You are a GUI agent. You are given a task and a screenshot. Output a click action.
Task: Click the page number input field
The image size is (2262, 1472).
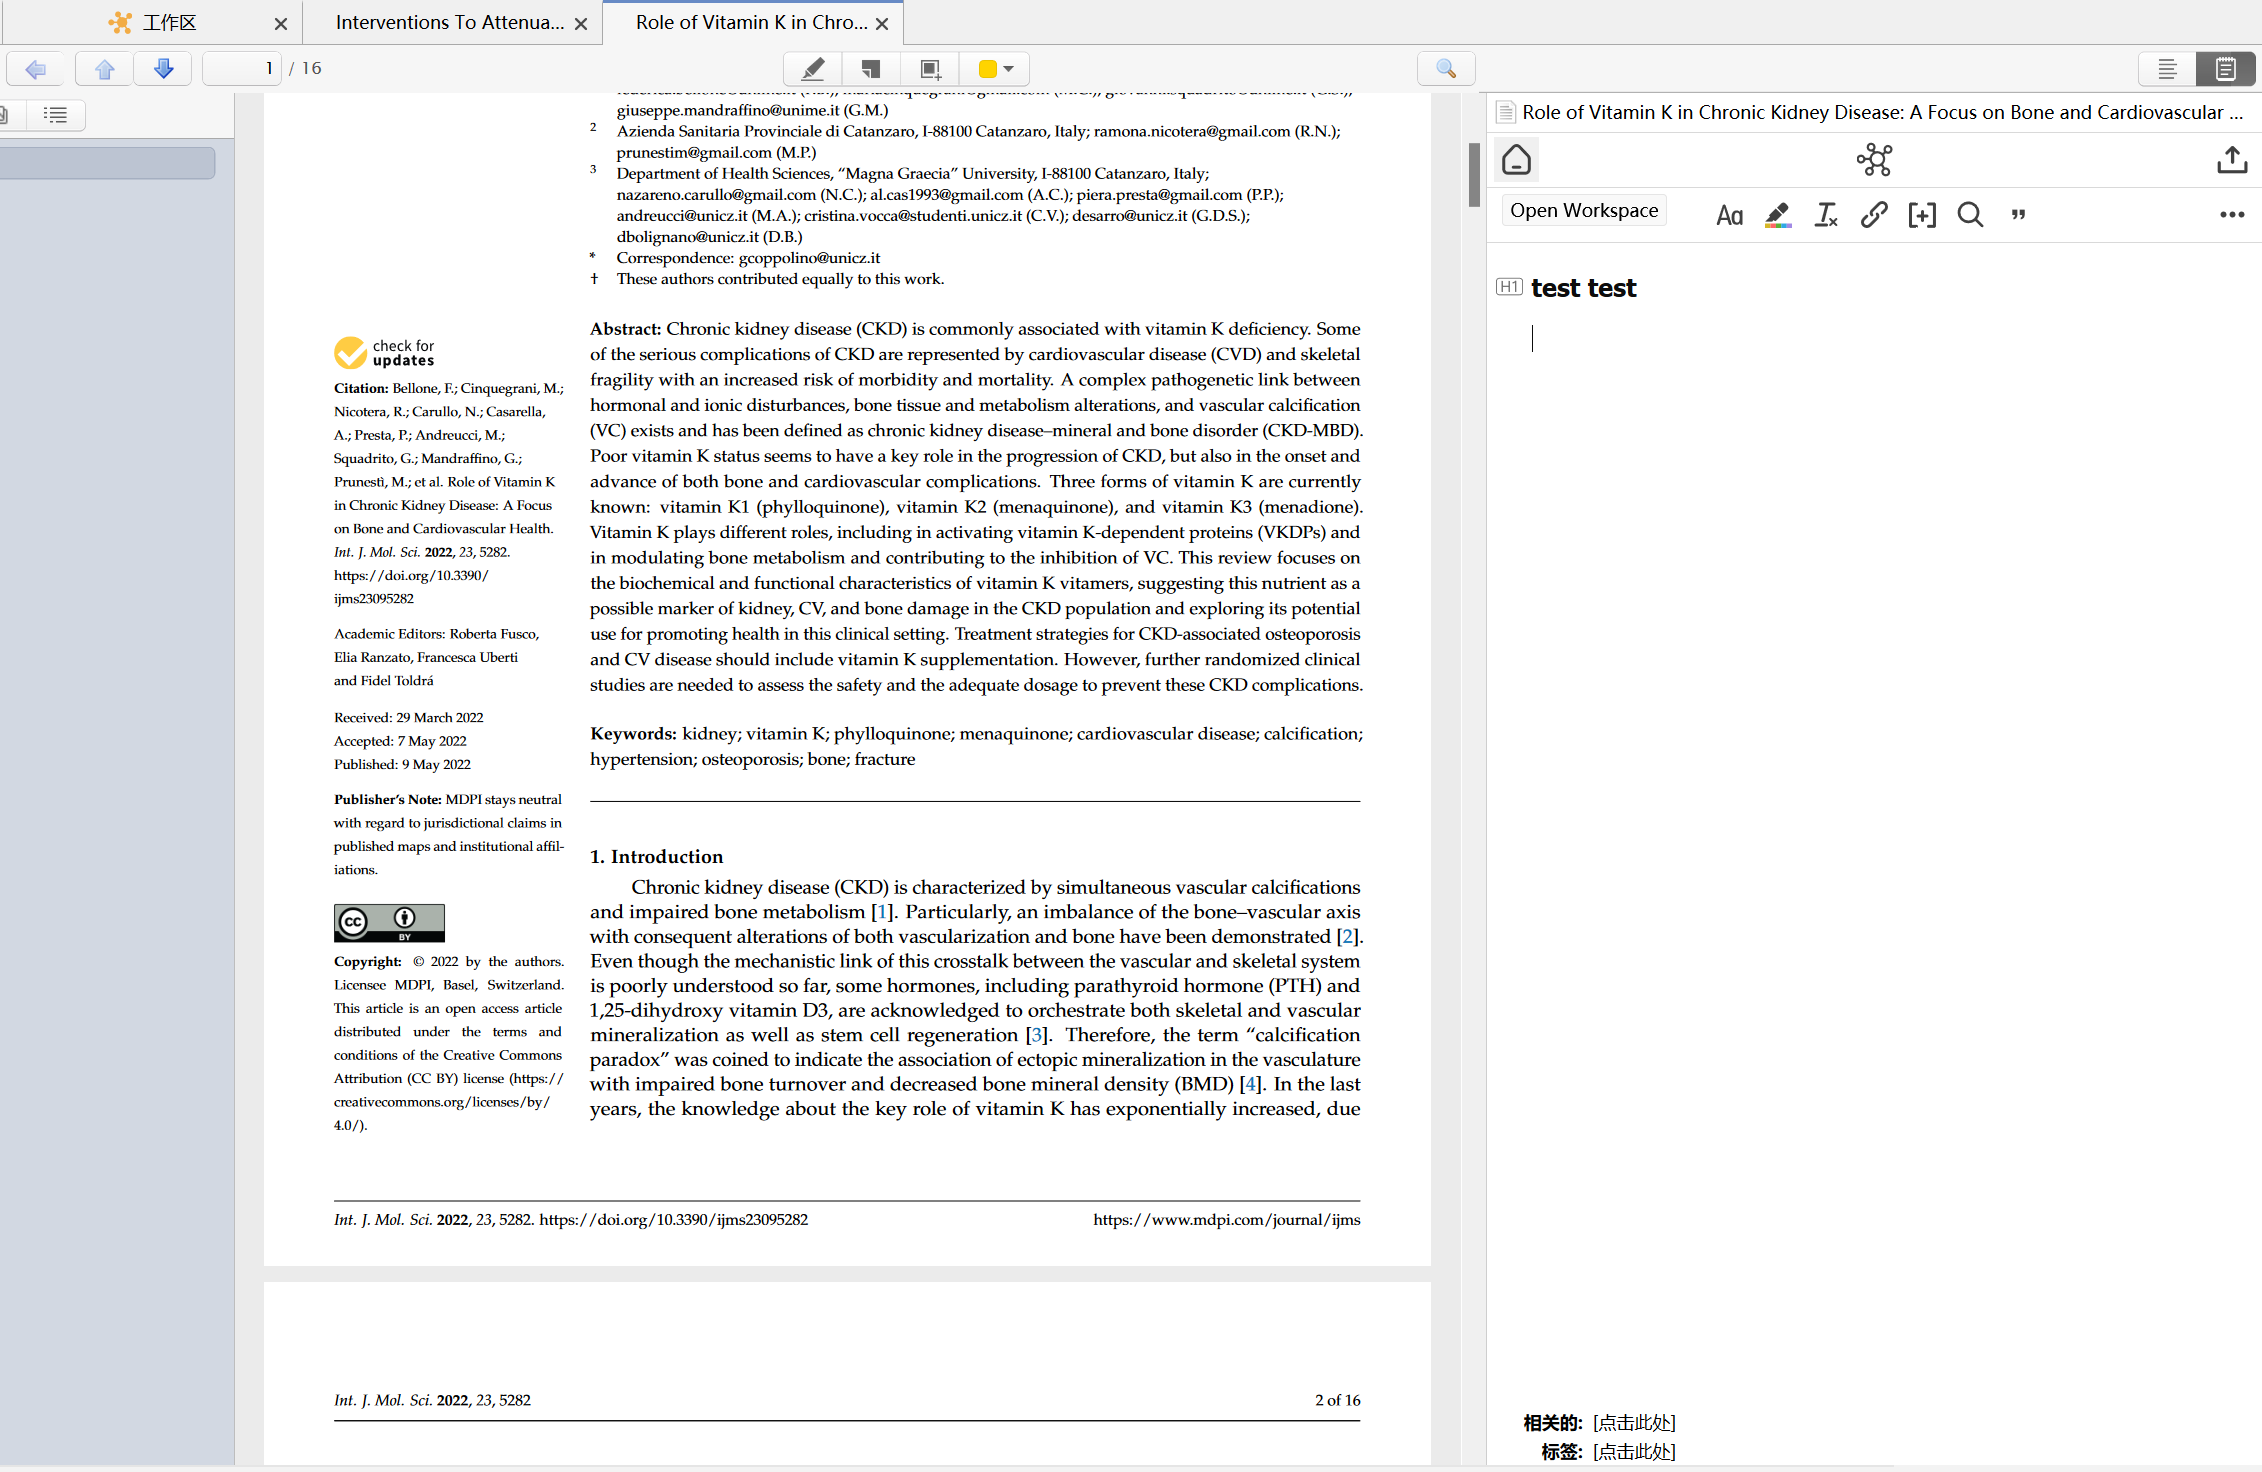[x=242, y=69]
